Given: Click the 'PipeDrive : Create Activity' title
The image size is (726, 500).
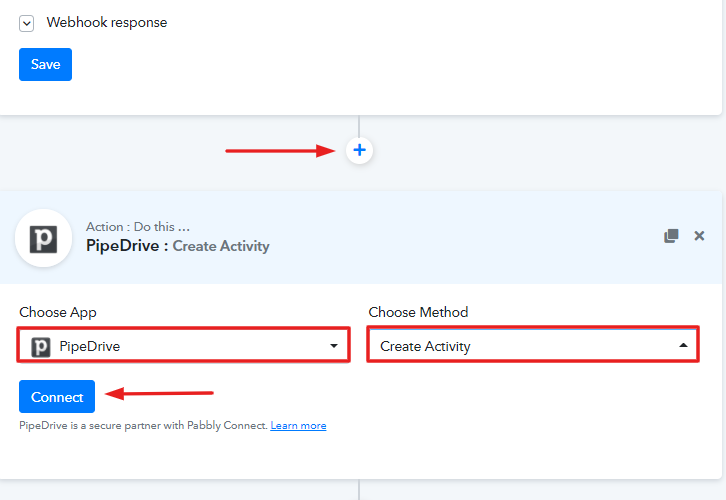Looking at the screenshot, I should 178,246.
